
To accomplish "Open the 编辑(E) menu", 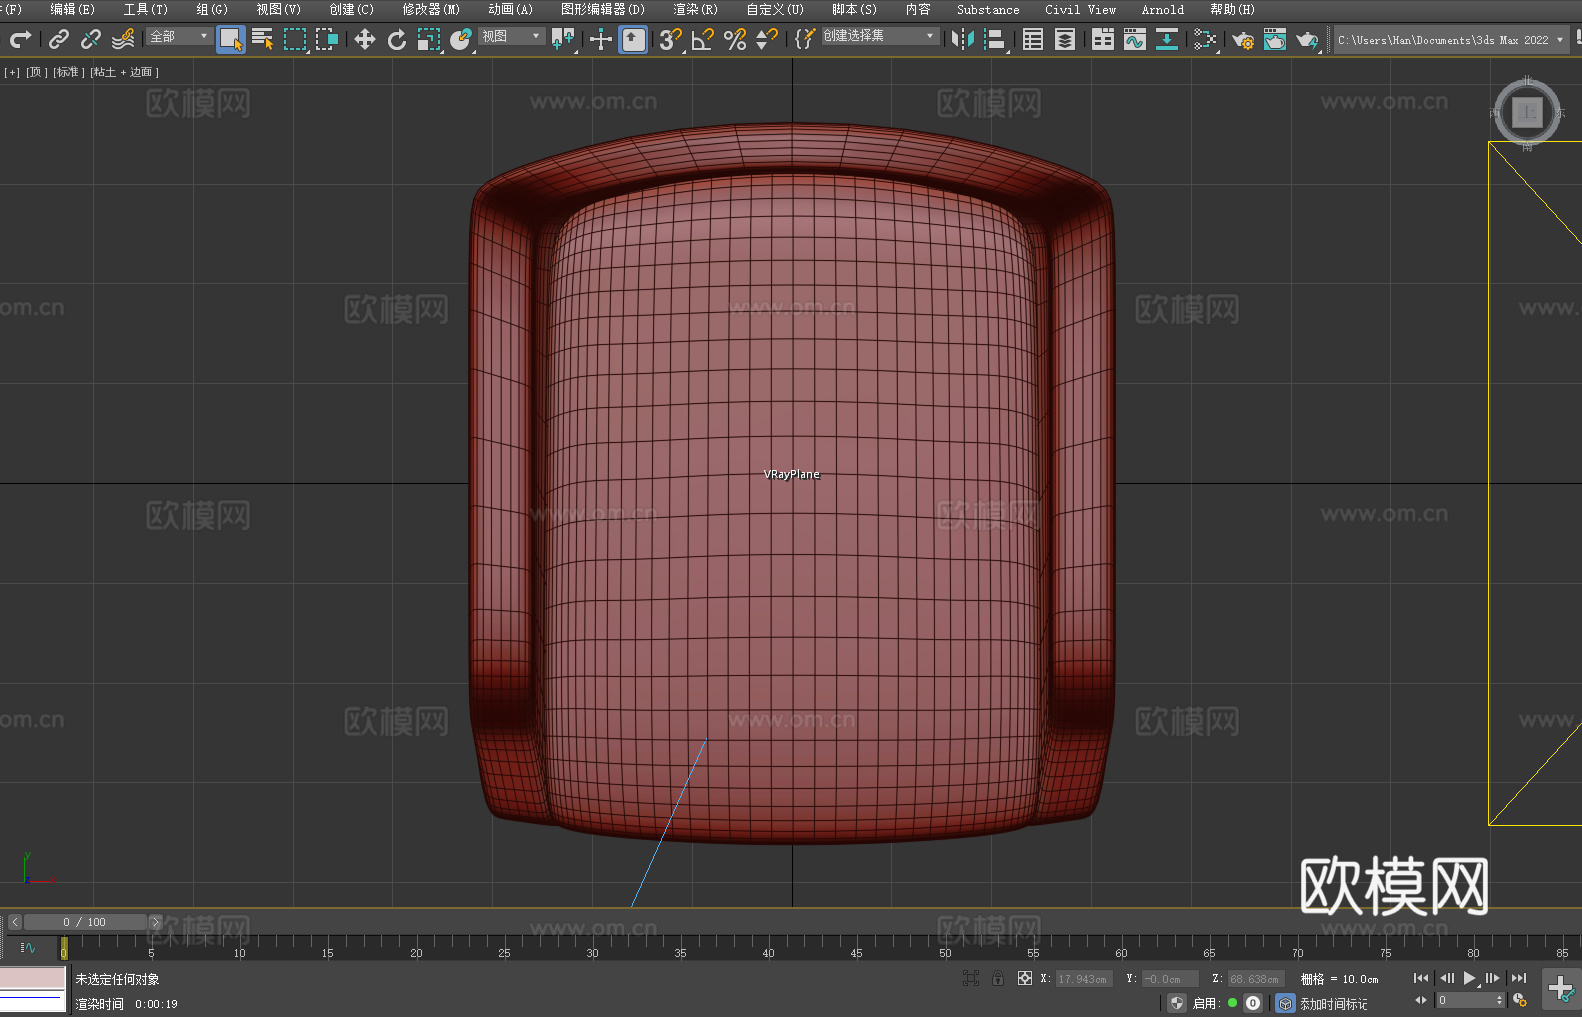I will click(73, 9).
